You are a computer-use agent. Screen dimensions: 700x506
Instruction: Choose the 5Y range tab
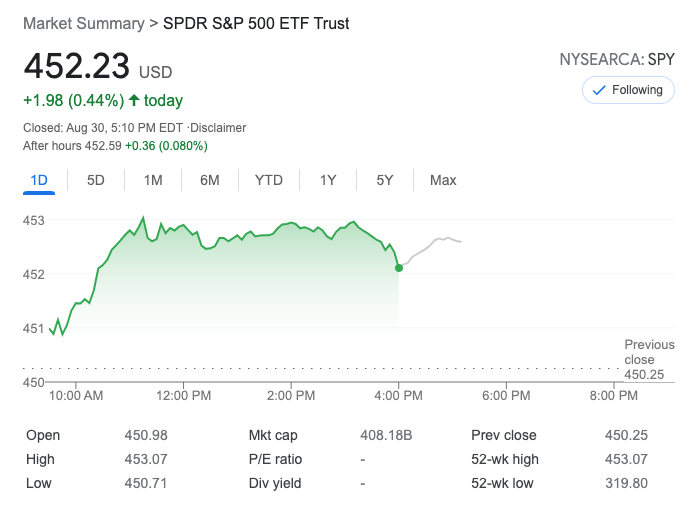click(x=385, y=180)
